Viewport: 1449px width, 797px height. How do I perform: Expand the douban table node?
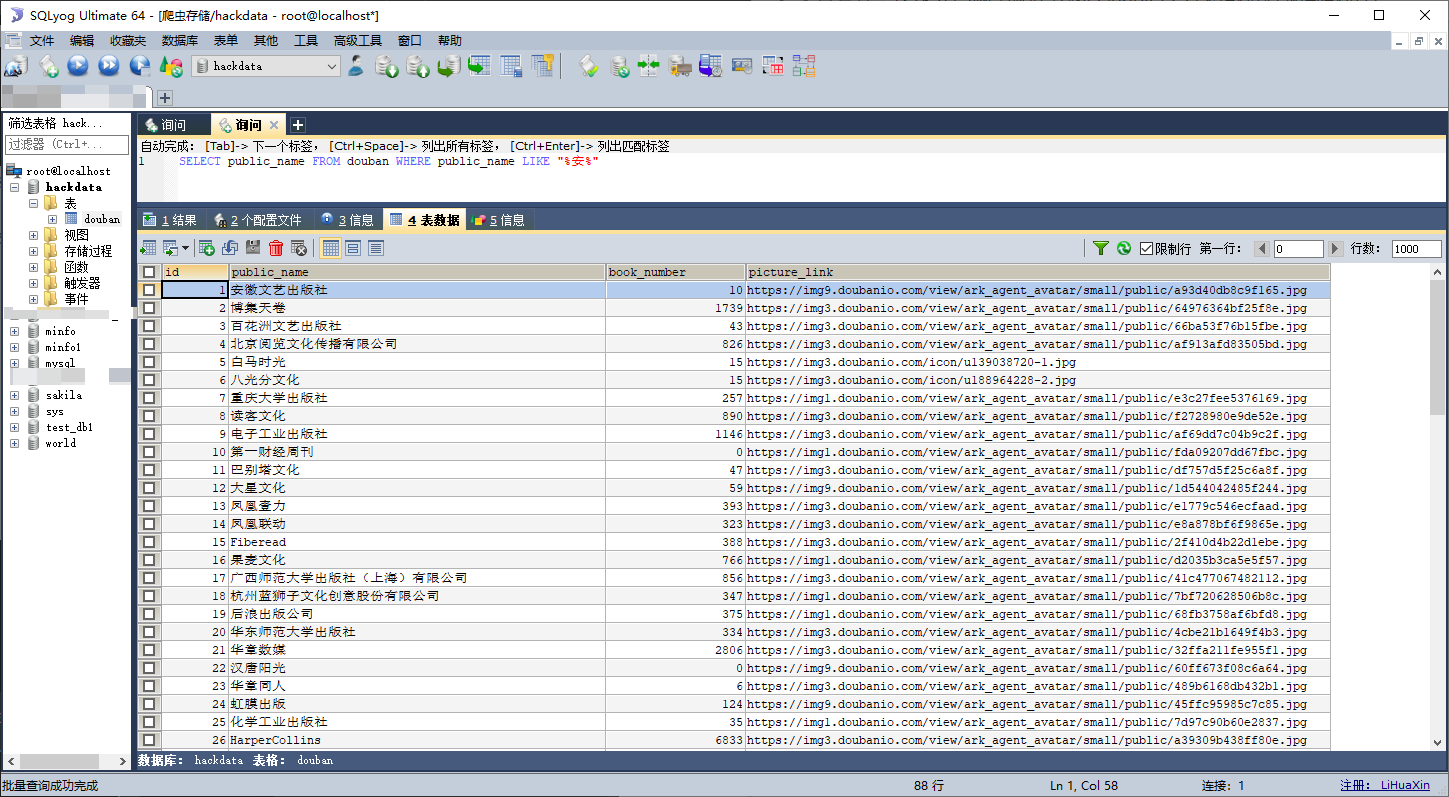click(52, 219)
